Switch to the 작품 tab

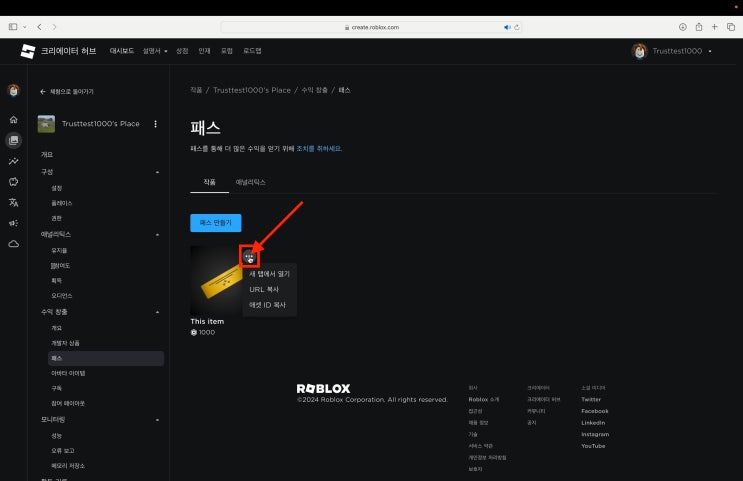[x=209, y=182]
